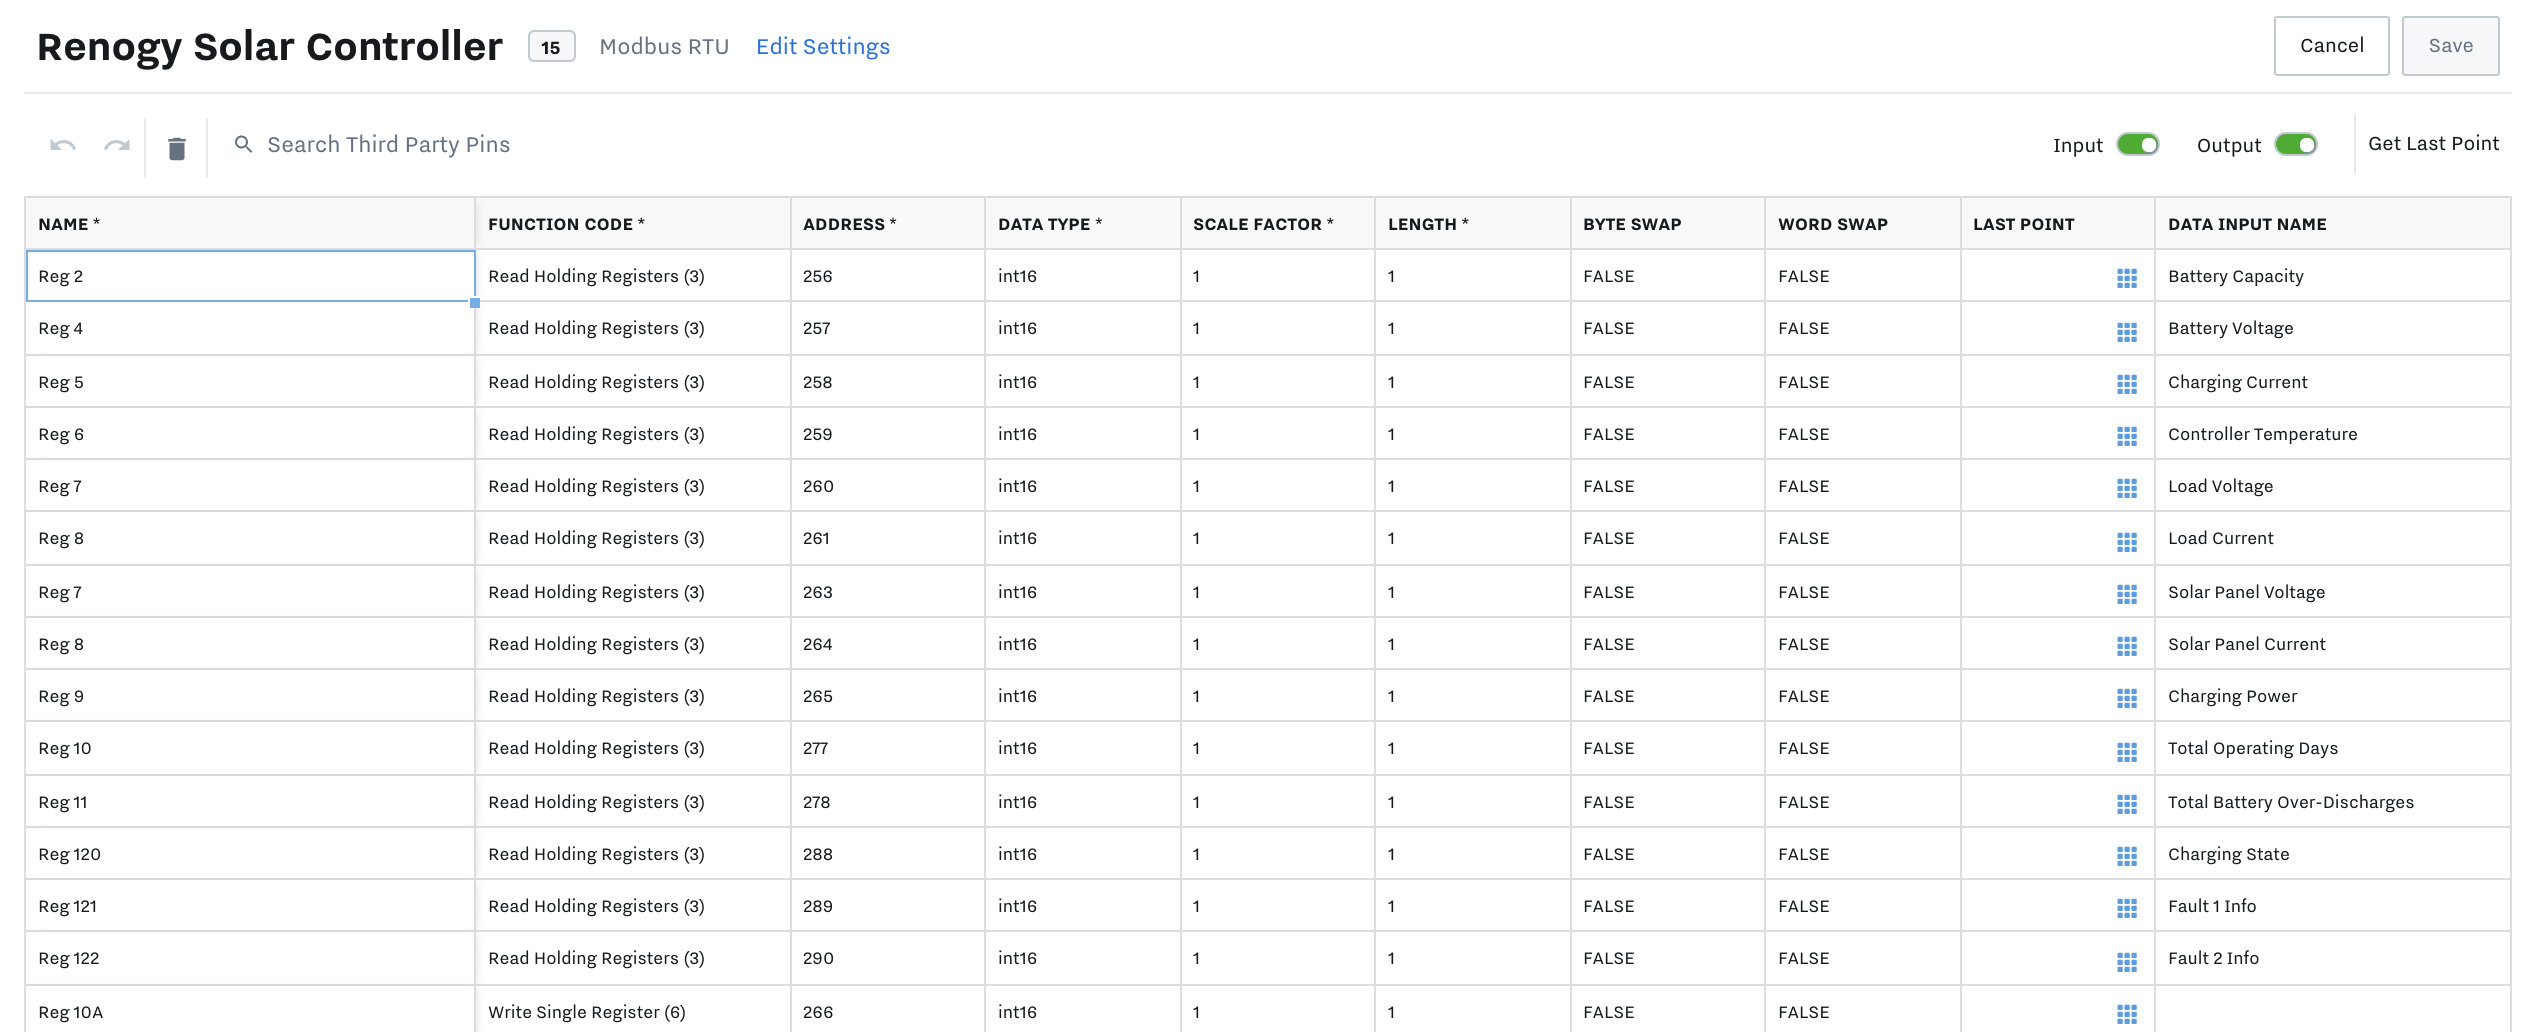Toggle the Output switch off

[x=2295, y=145]
